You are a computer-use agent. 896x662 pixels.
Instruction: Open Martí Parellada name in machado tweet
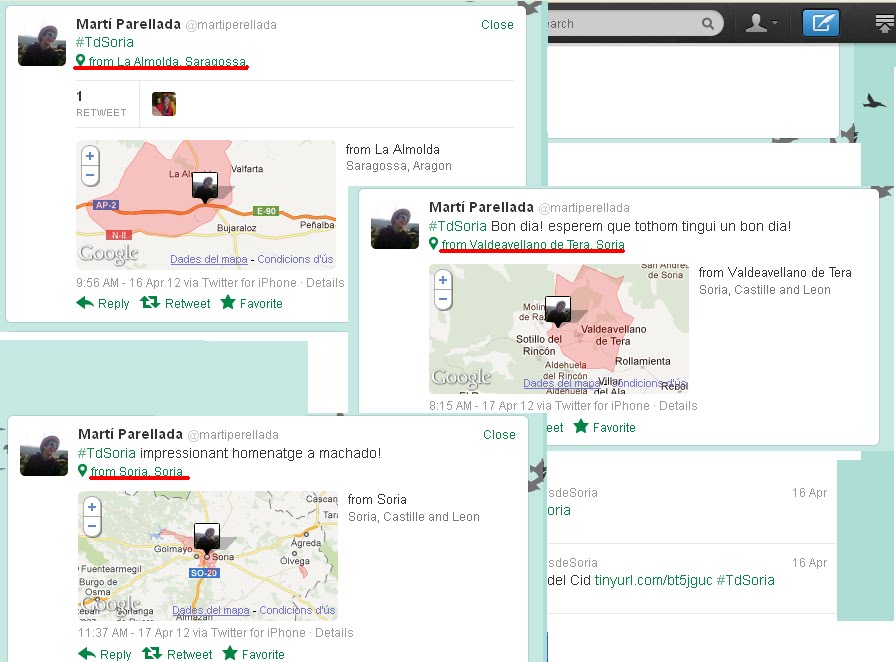tap(130, 434)
